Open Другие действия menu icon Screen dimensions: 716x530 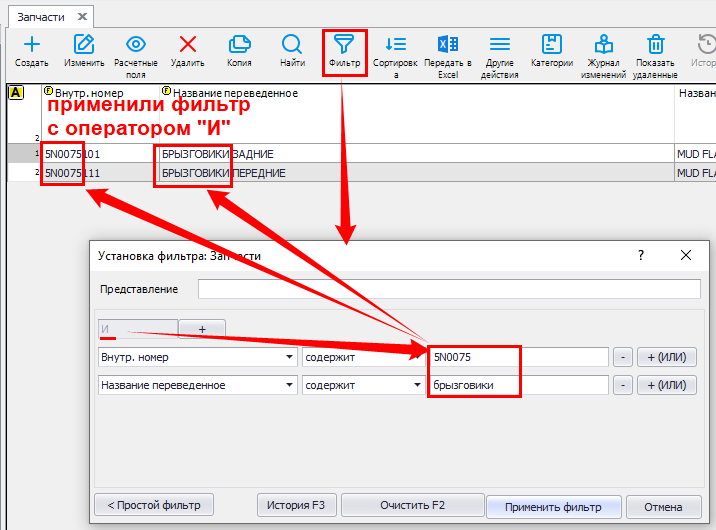tap(499, 44)
